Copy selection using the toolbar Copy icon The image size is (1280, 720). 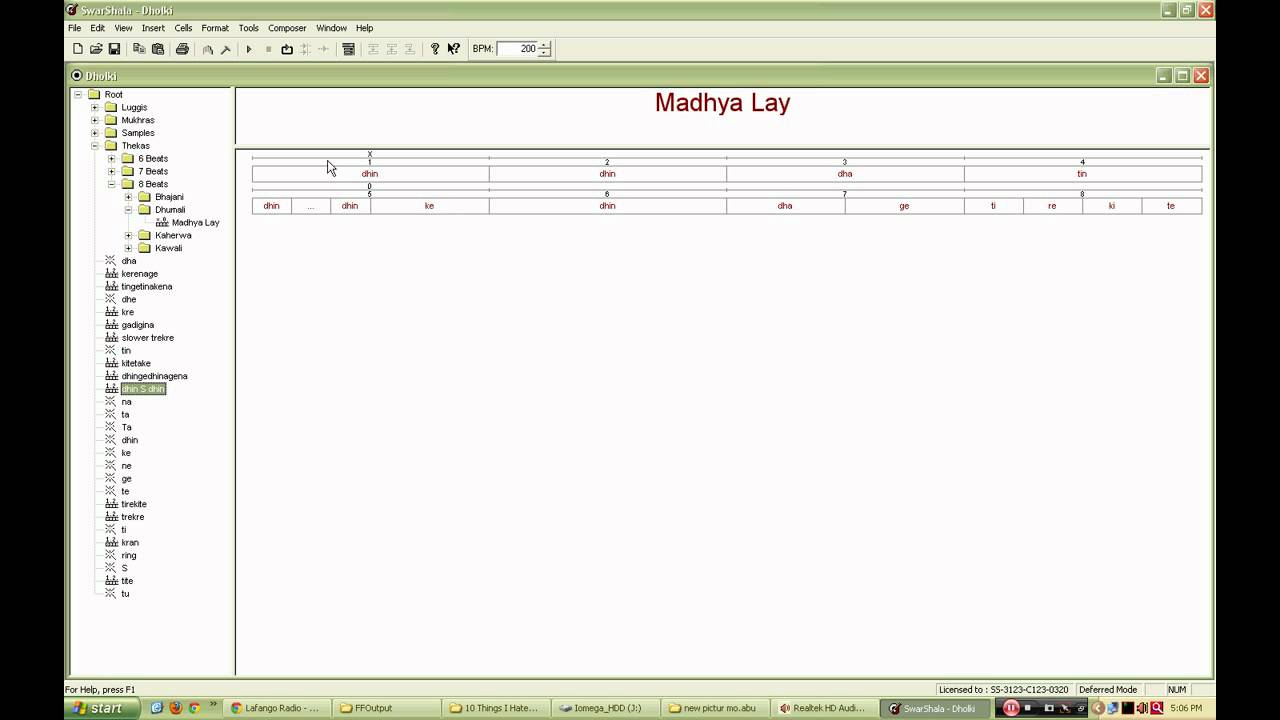[139, 49]
